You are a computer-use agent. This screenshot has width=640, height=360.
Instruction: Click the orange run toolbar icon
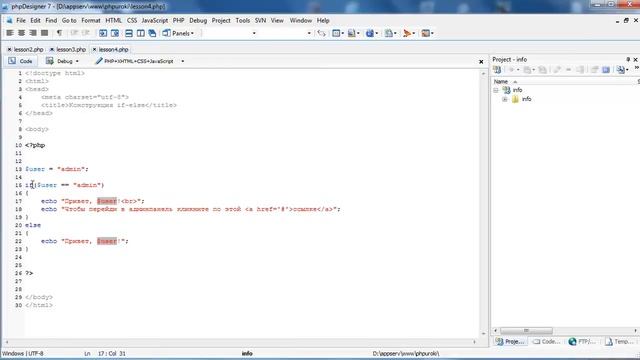click(408, 33)
